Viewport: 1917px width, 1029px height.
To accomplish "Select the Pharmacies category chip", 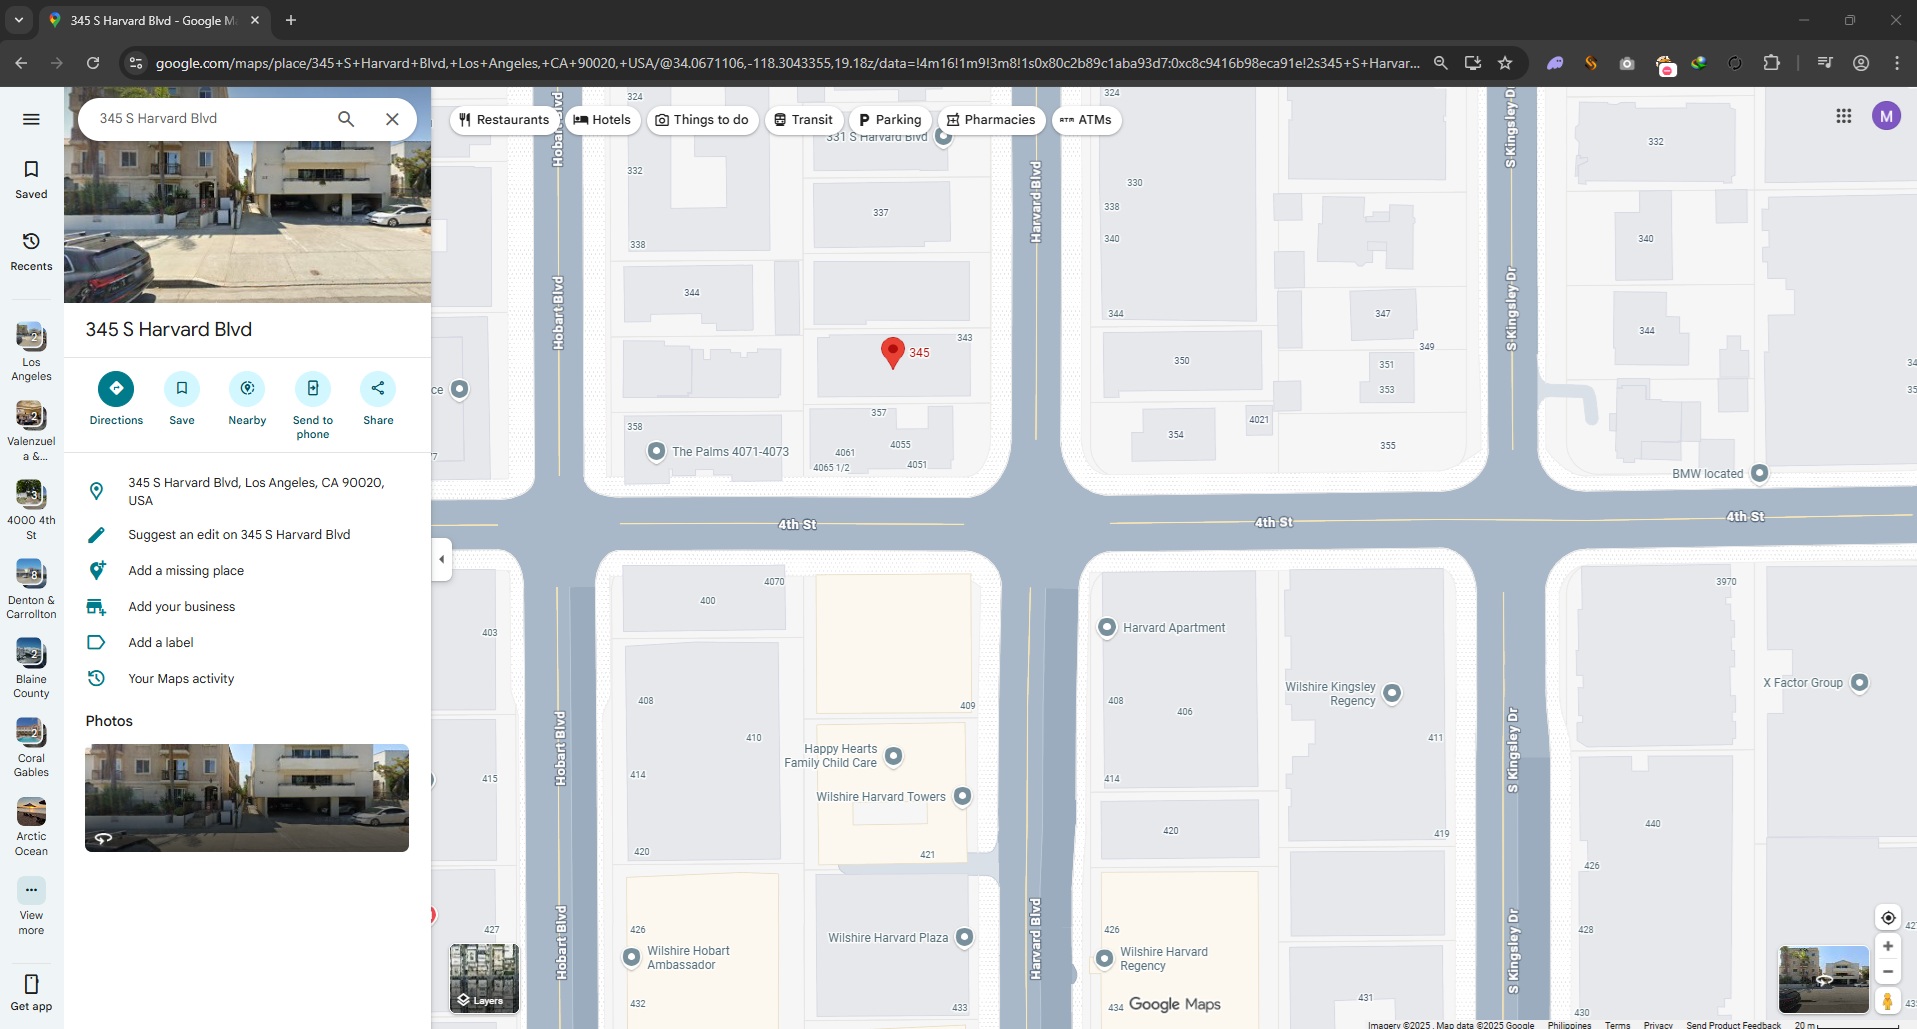I will point(991,120).
